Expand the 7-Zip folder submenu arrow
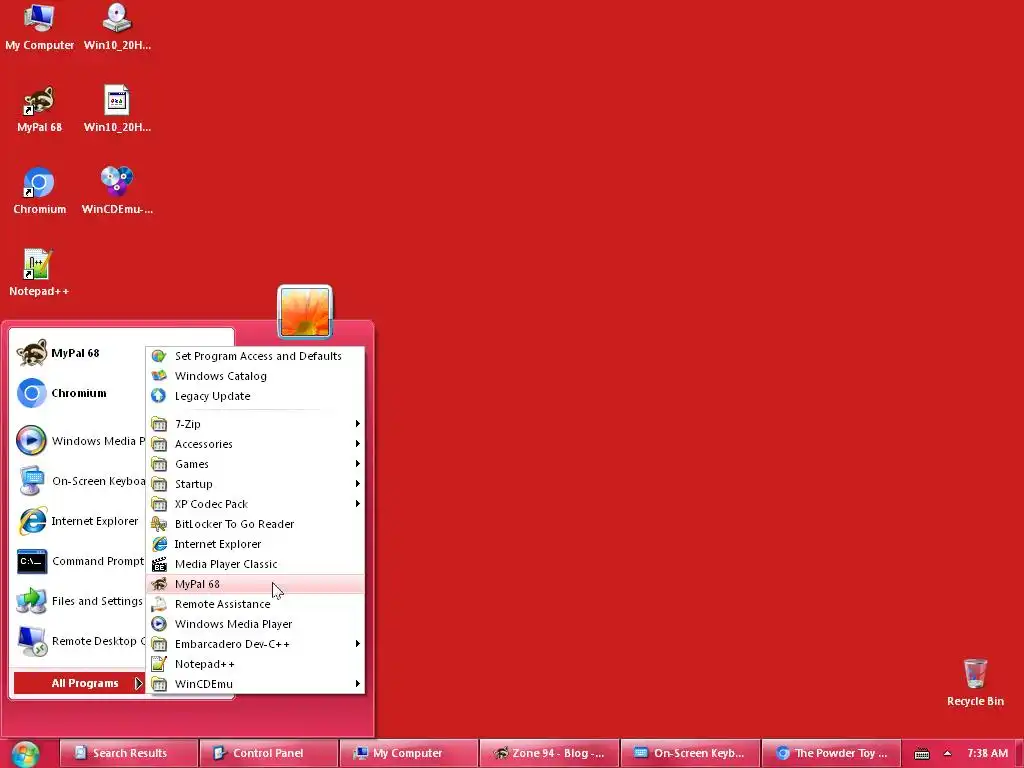1024x768 pixels. 358,424
